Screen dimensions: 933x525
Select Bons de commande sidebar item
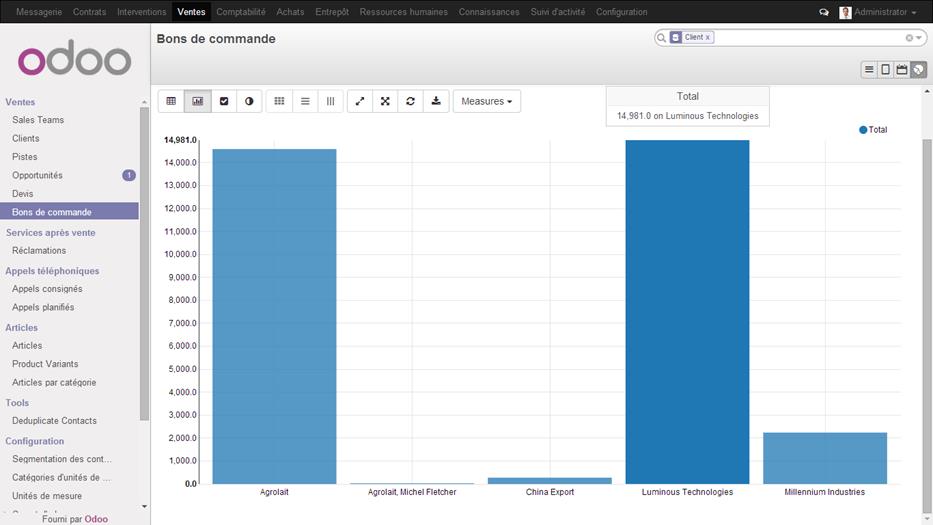click(69, 211)
